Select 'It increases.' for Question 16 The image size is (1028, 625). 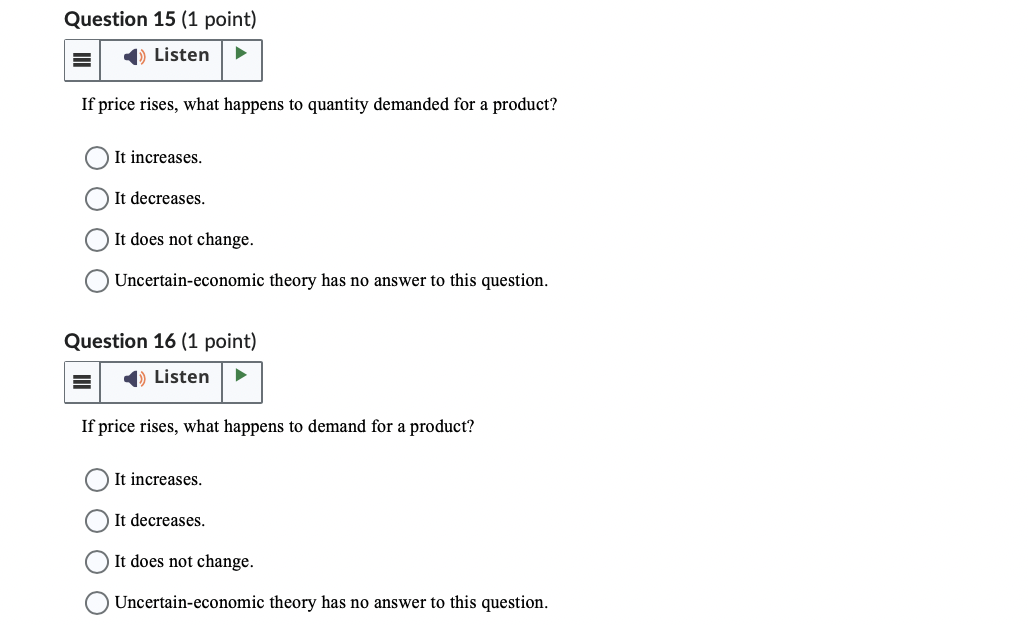pyautogui.click(x=96, y=479)
